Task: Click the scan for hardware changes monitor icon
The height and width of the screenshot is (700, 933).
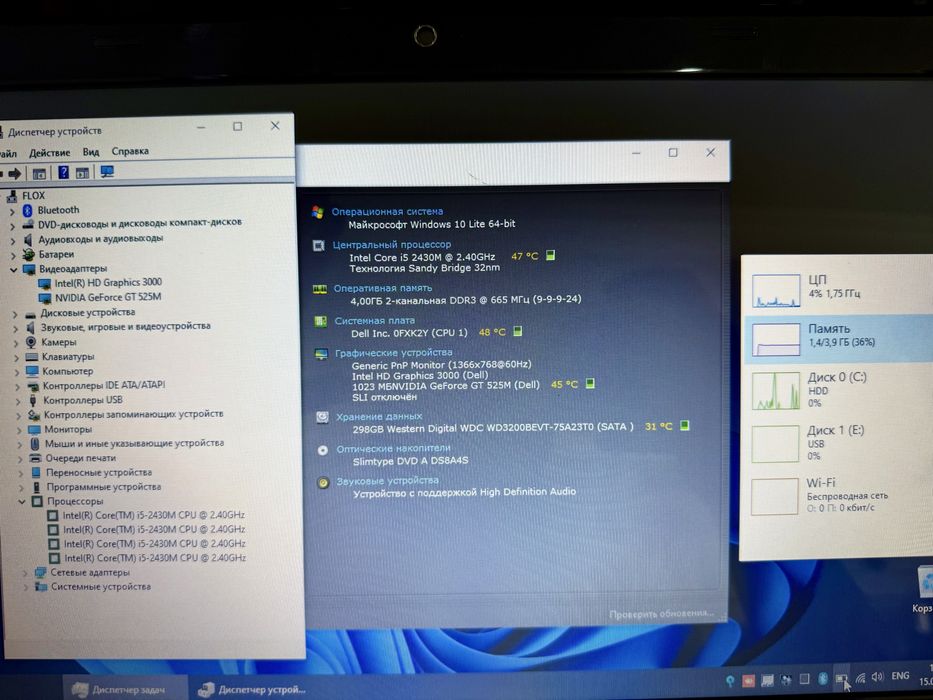Action: click(107, 171)
